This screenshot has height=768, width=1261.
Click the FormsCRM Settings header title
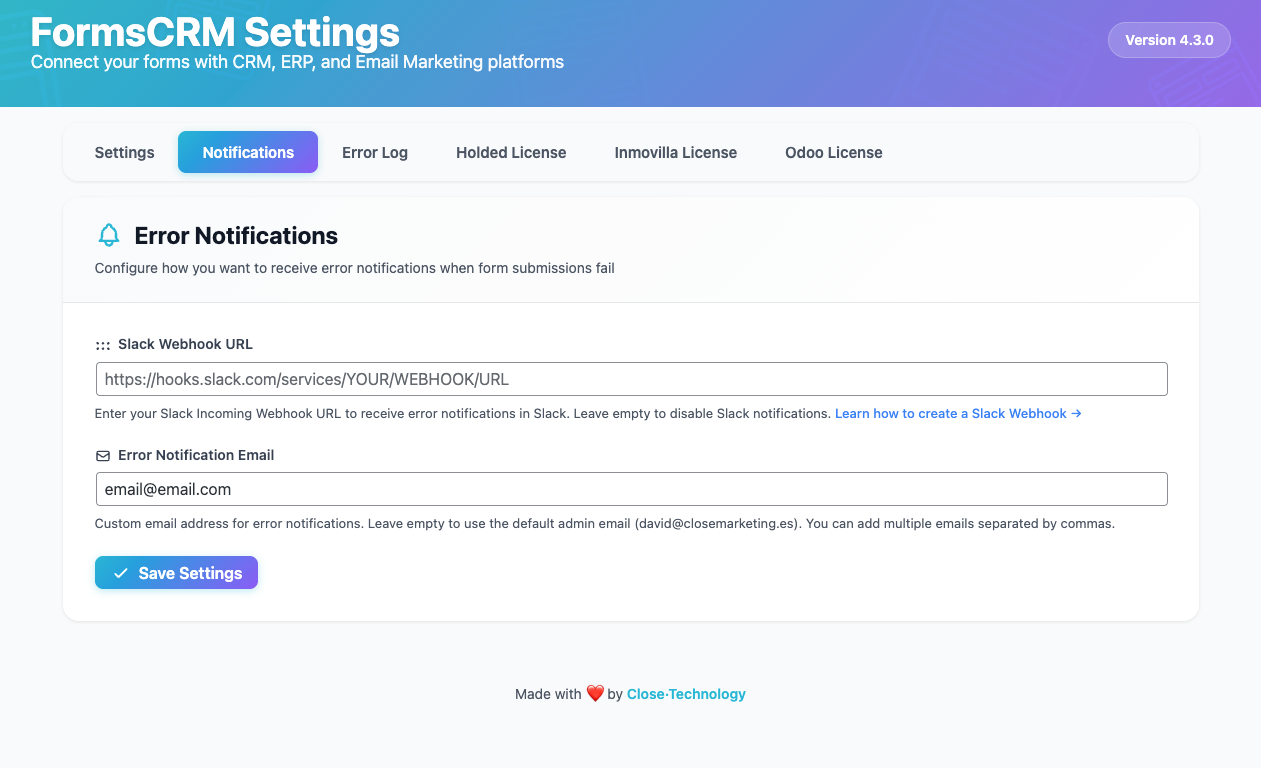(215, 32)
